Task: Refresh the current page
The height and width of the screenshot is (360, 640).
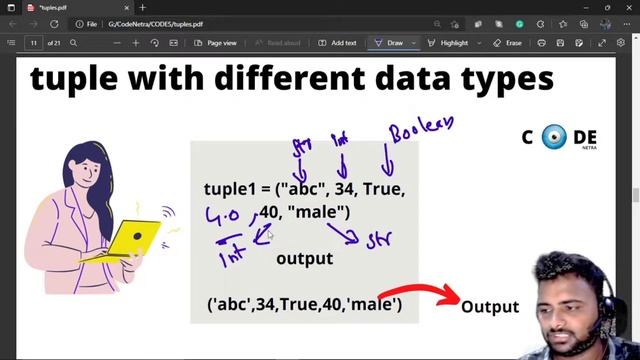Action: pyautogui.click(x=54, y=24)
